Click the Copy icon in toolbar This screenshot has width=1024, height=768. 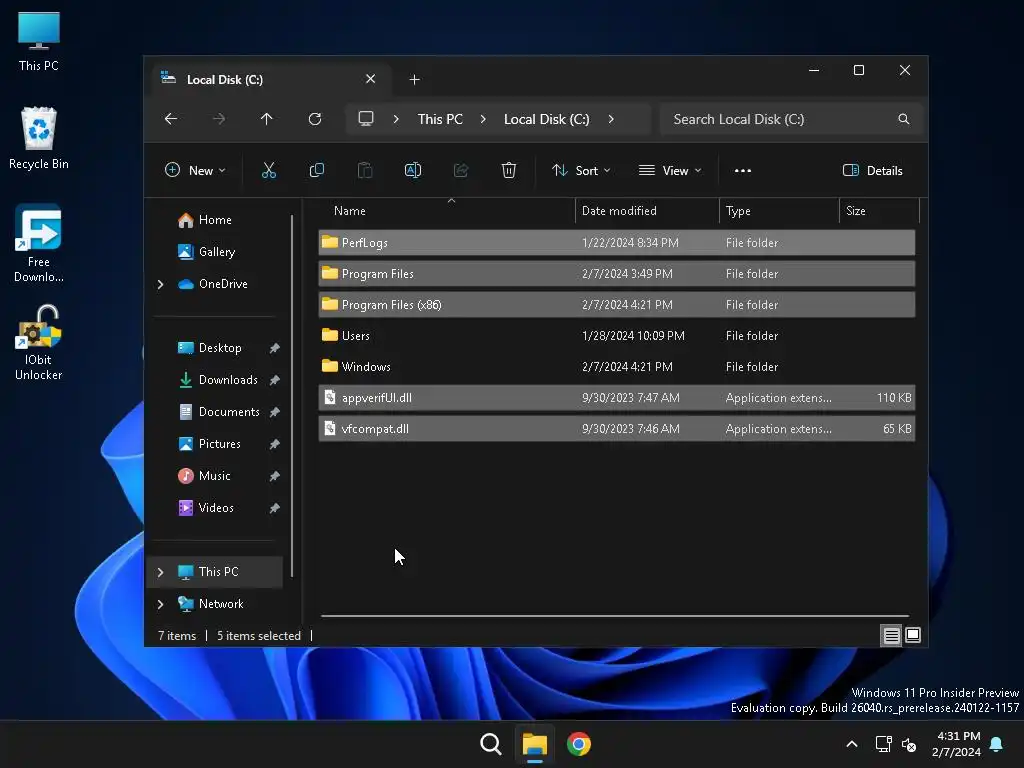click(317, 170)
